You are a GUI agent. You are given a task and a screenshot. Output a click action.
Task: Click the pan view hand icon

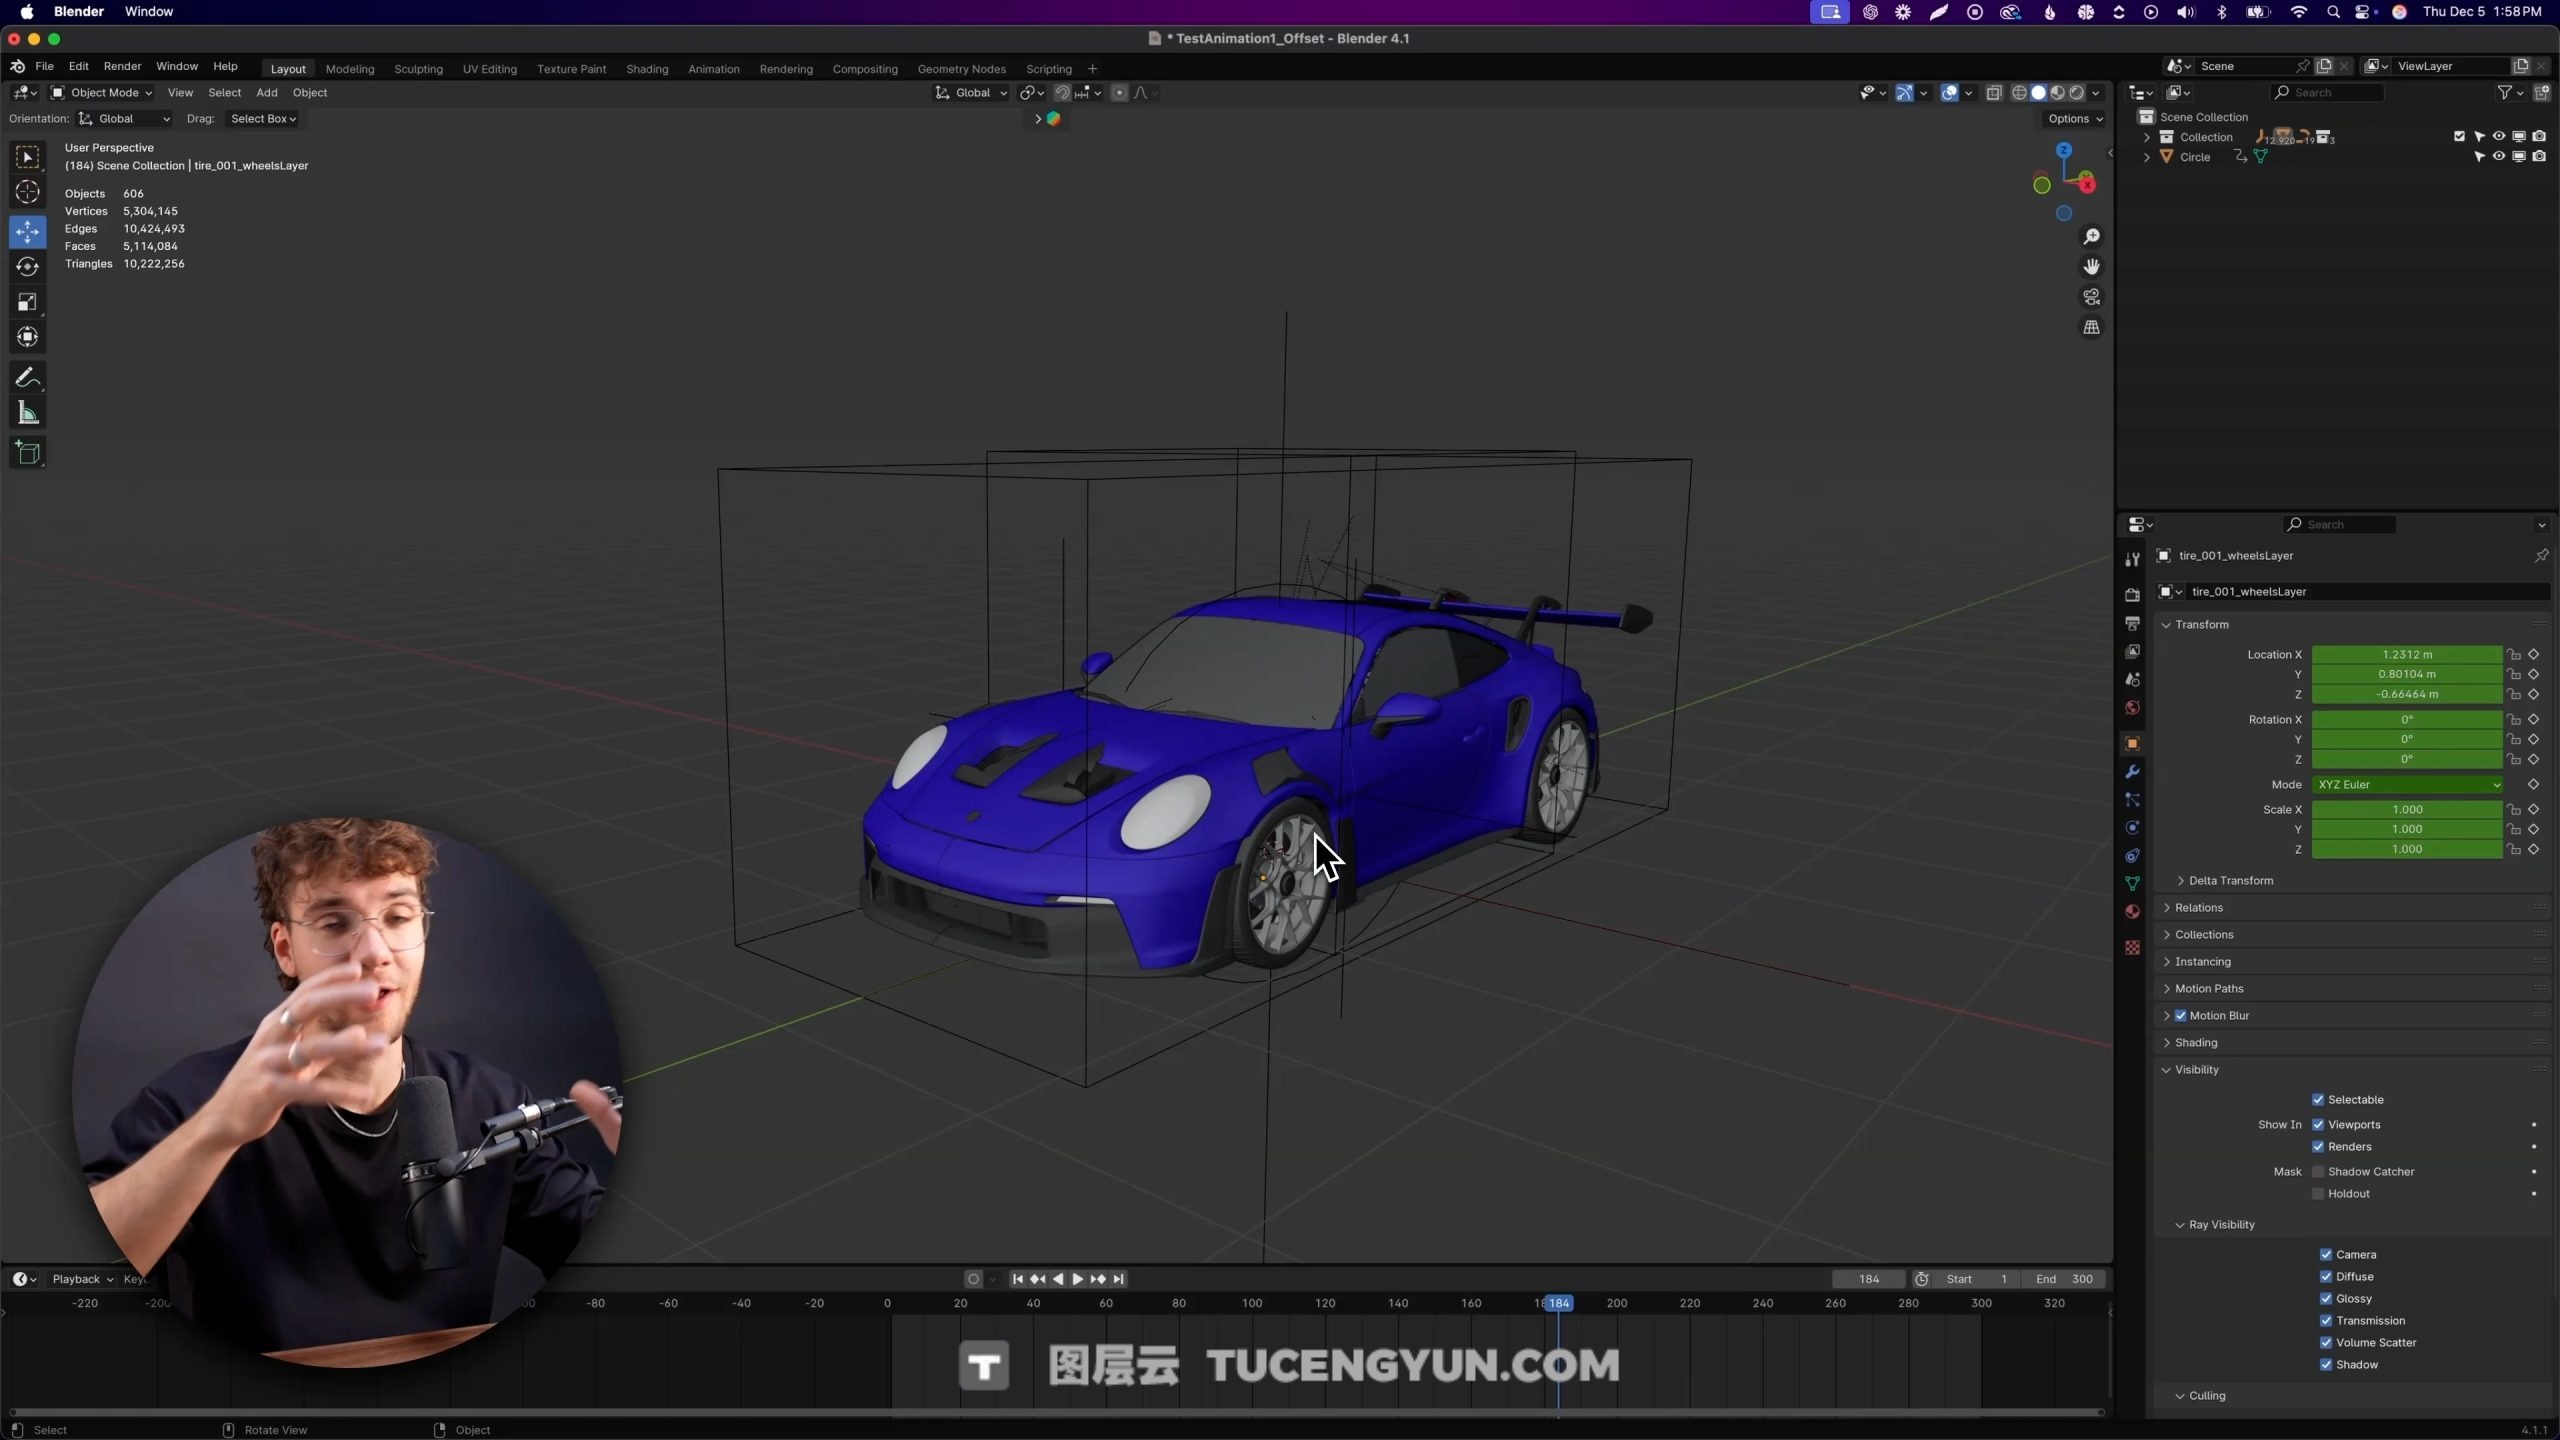click(x=2091, y=266)
